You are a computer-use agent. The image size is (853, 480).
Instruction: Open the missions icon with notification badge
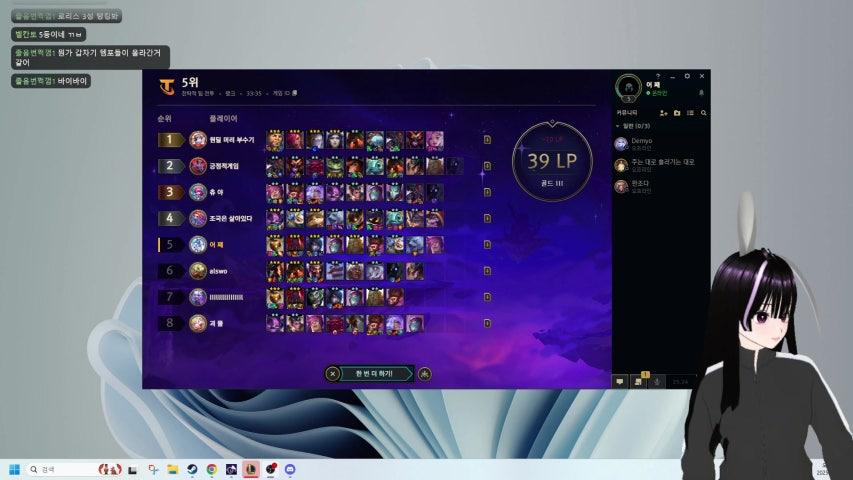(639, 381)
